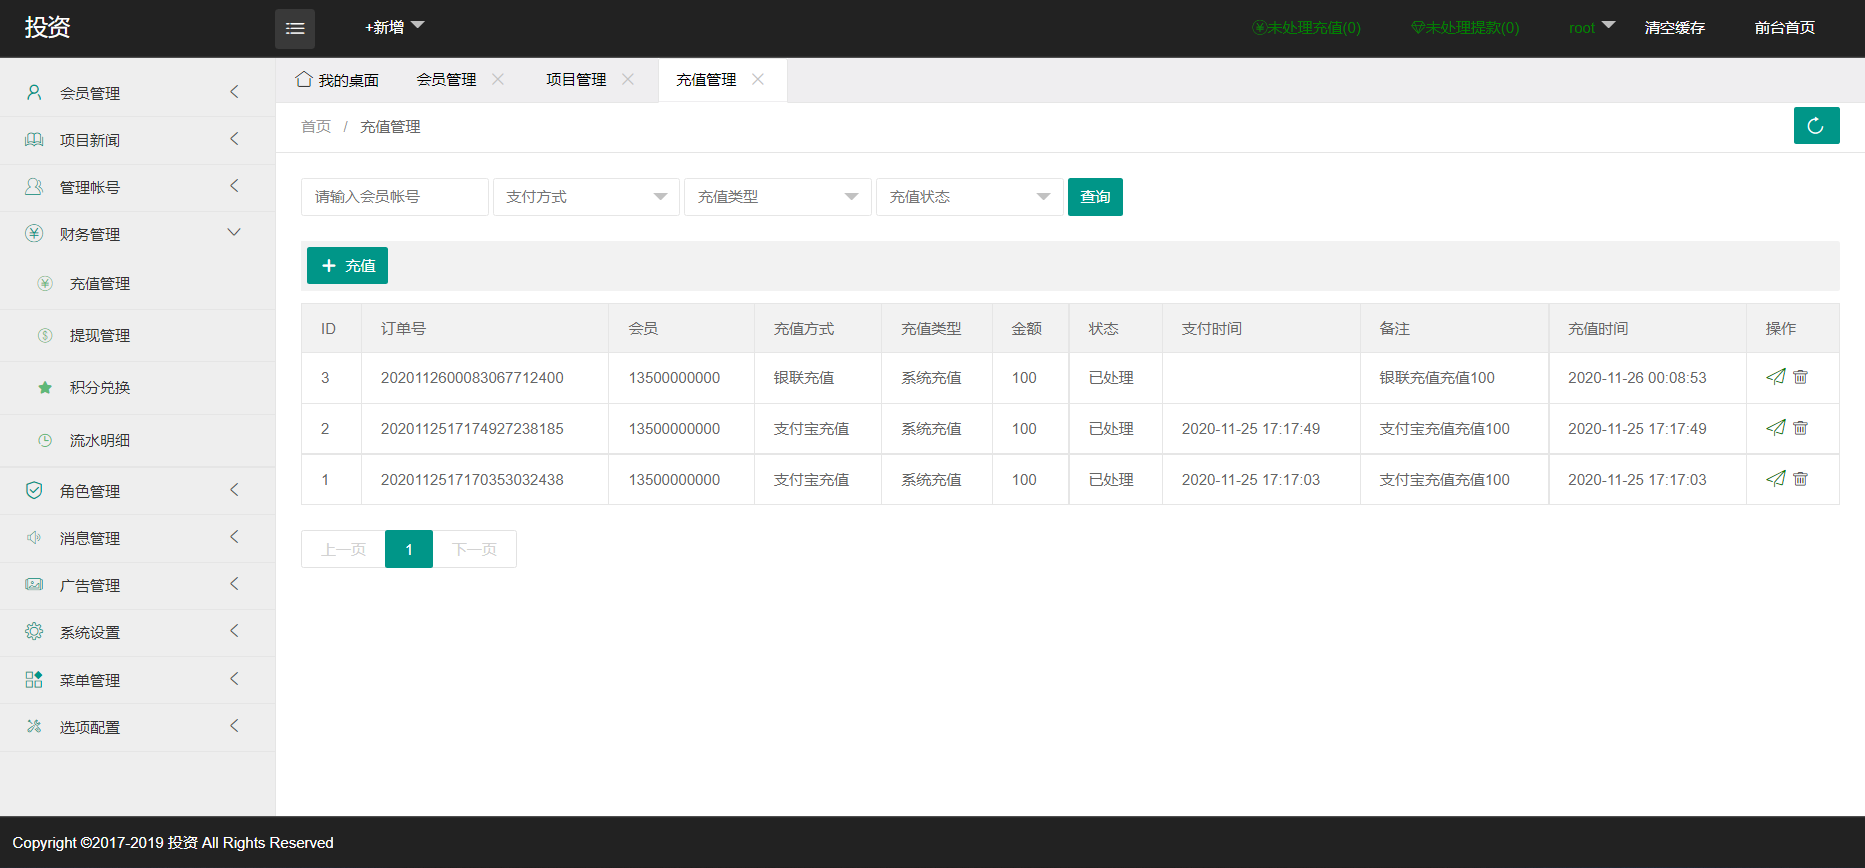Image resolution: width=1865 pixels, height=868 pixels.
Task: Click the send icon for order ID 3
Action: [1776, 377]
